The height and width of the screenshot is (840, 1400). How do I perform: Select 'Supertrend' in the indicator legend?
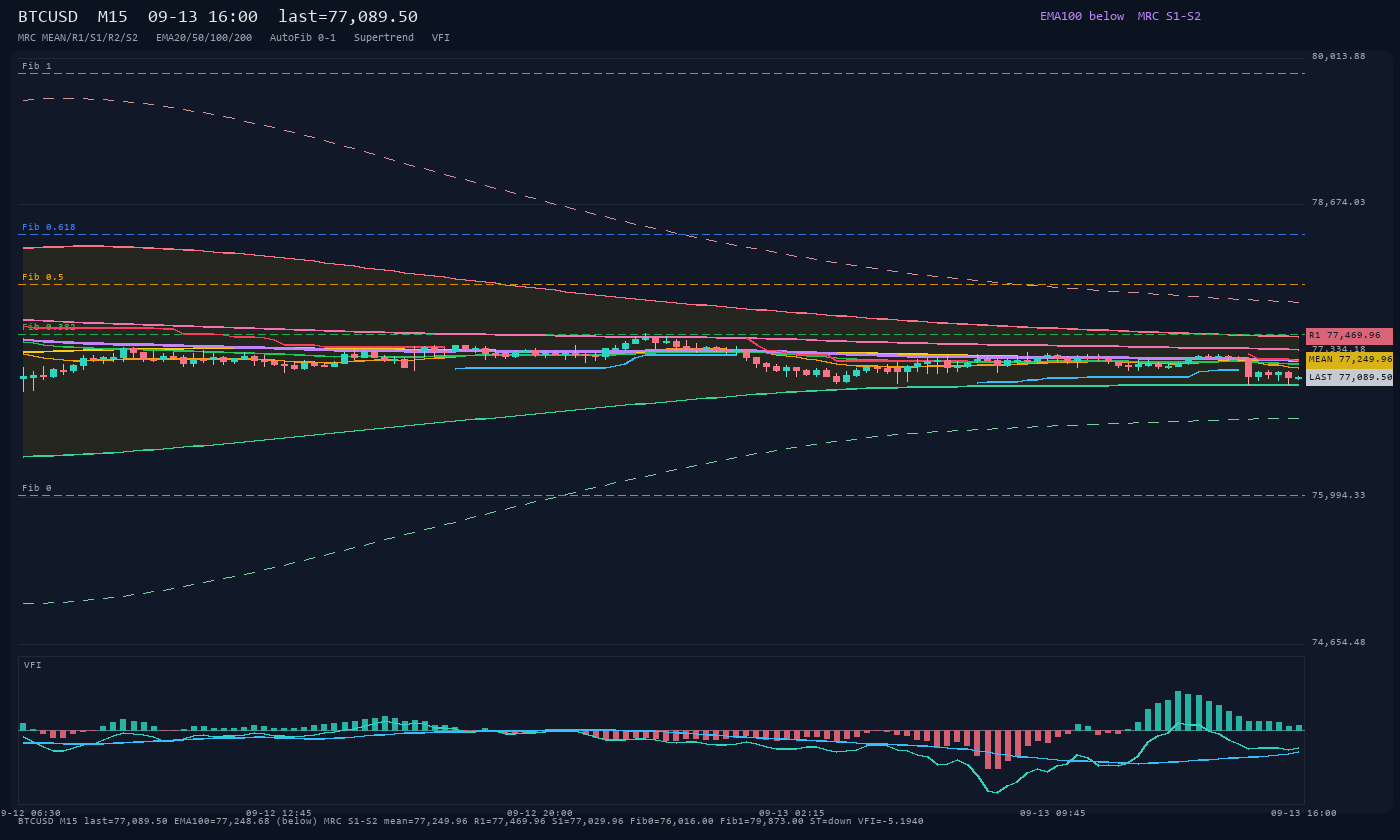pyautogui.click(x=384, y=37)
